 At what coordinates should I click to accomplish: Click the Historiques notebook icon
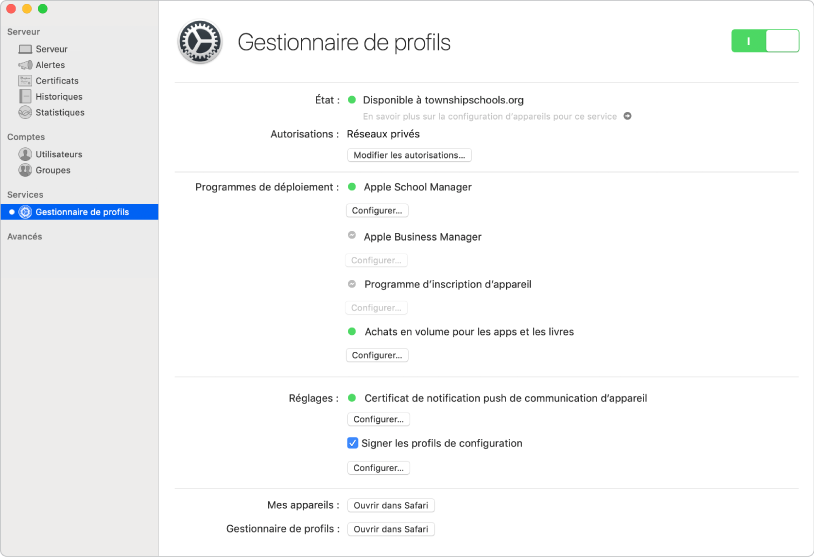tap(25, 97)
